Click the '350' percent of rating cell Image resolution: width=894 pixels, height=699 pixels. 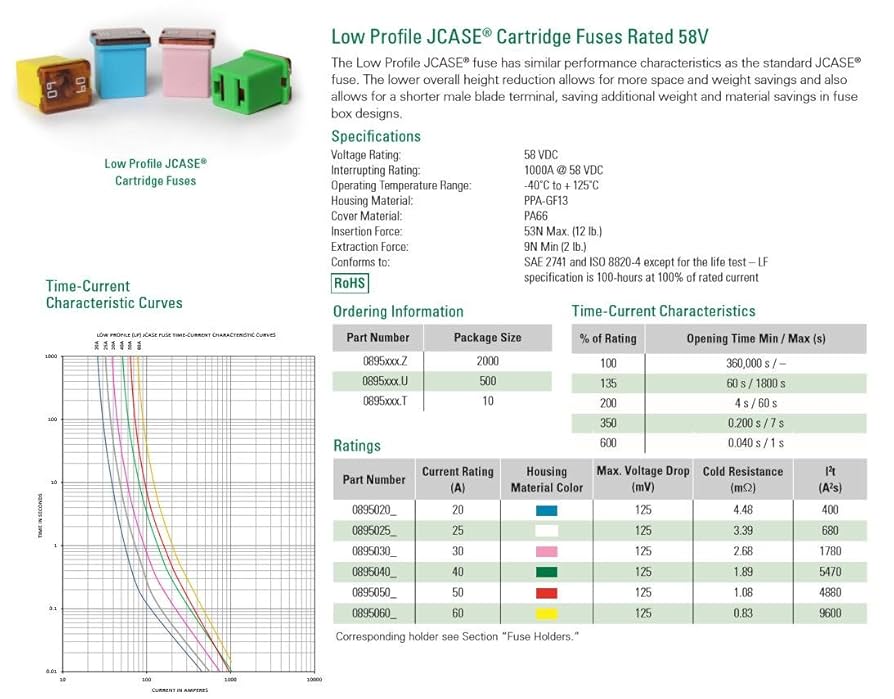tap(608, 423)
